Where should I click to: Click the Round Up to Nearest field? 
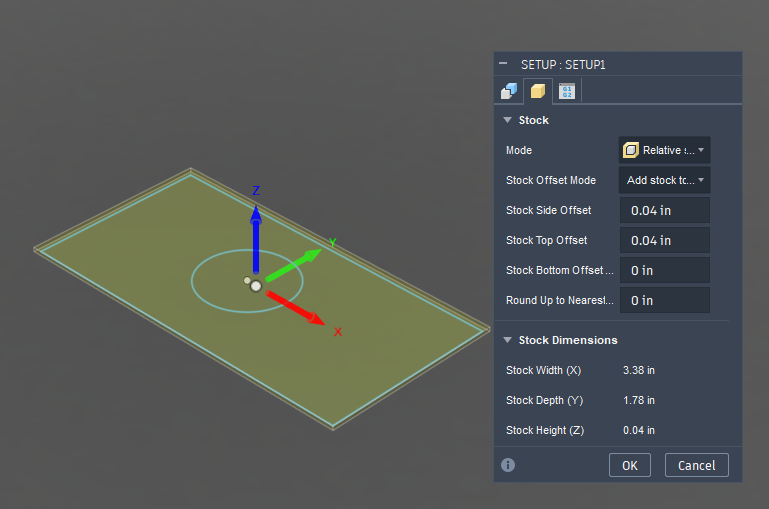tap(664, 300)
